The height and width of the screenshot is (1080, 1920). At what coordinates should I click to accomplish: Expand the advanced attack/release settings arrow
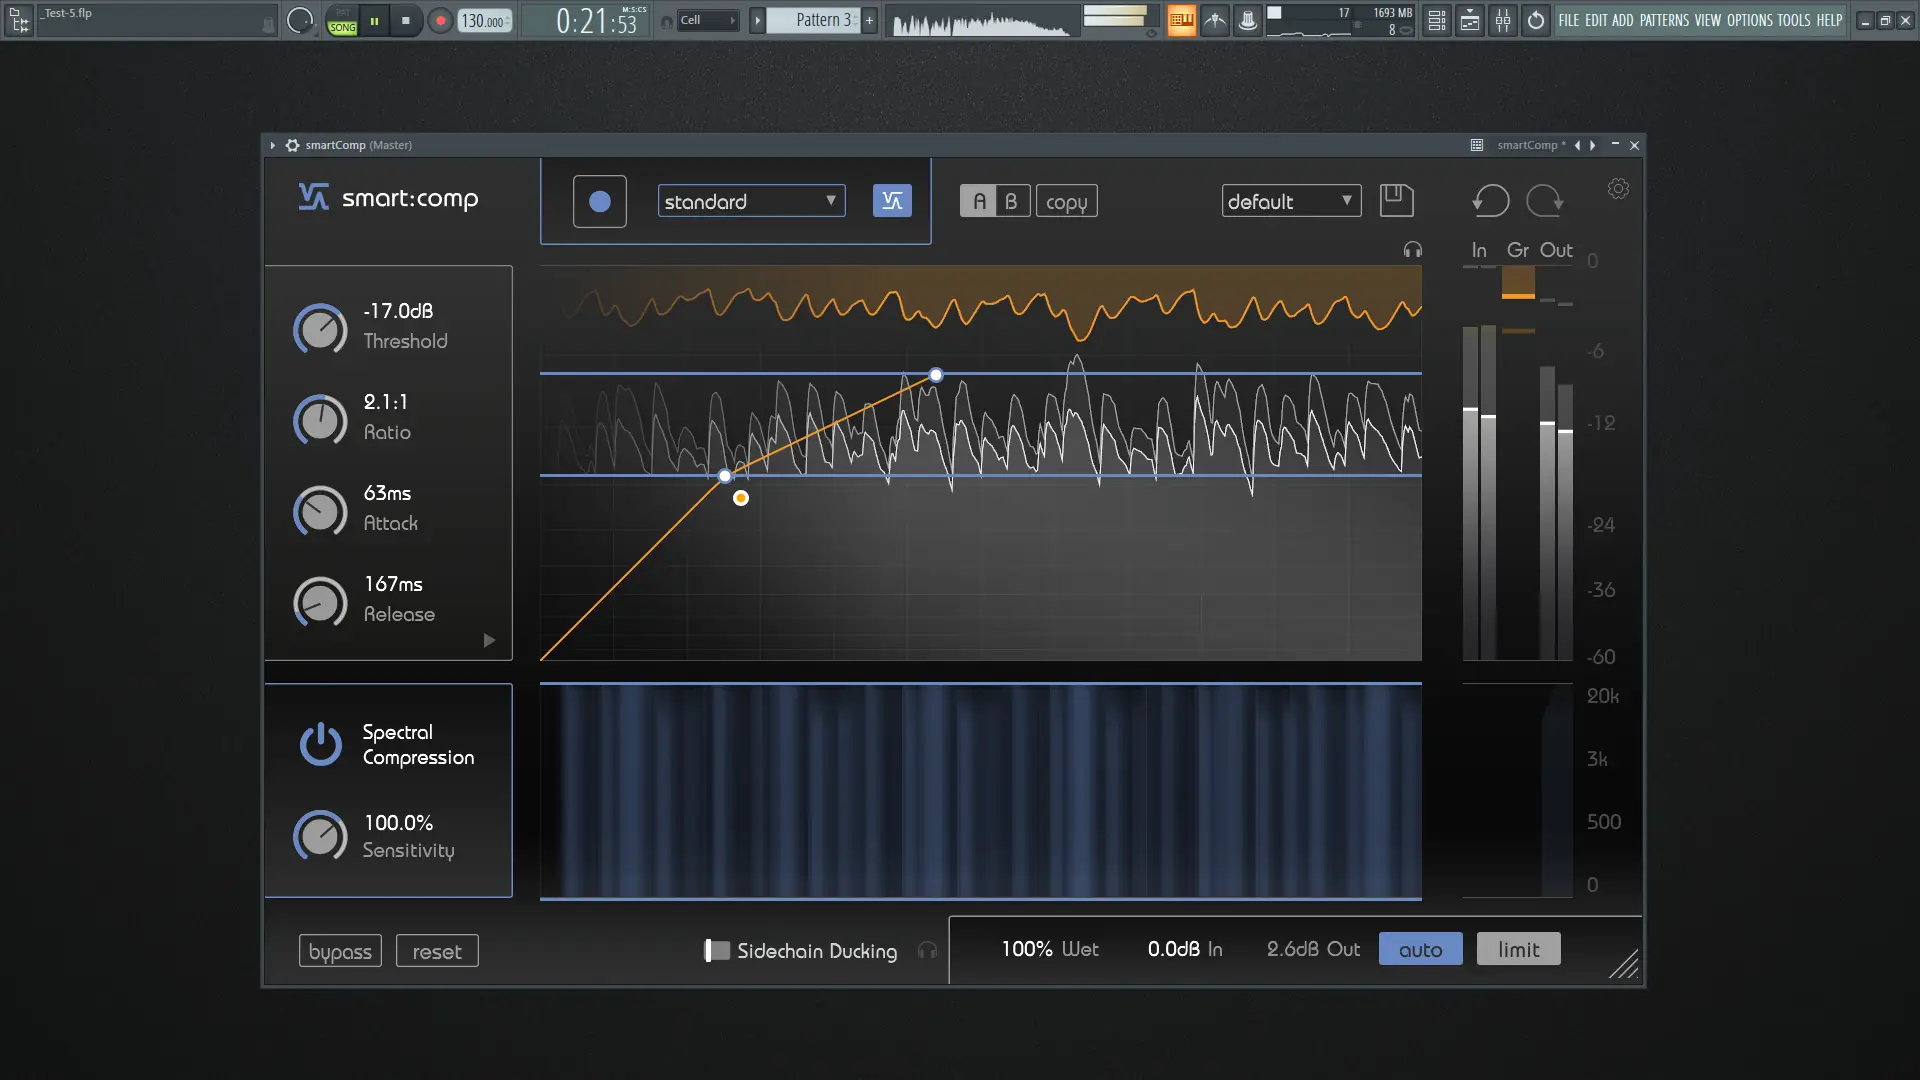click(489, 641)
